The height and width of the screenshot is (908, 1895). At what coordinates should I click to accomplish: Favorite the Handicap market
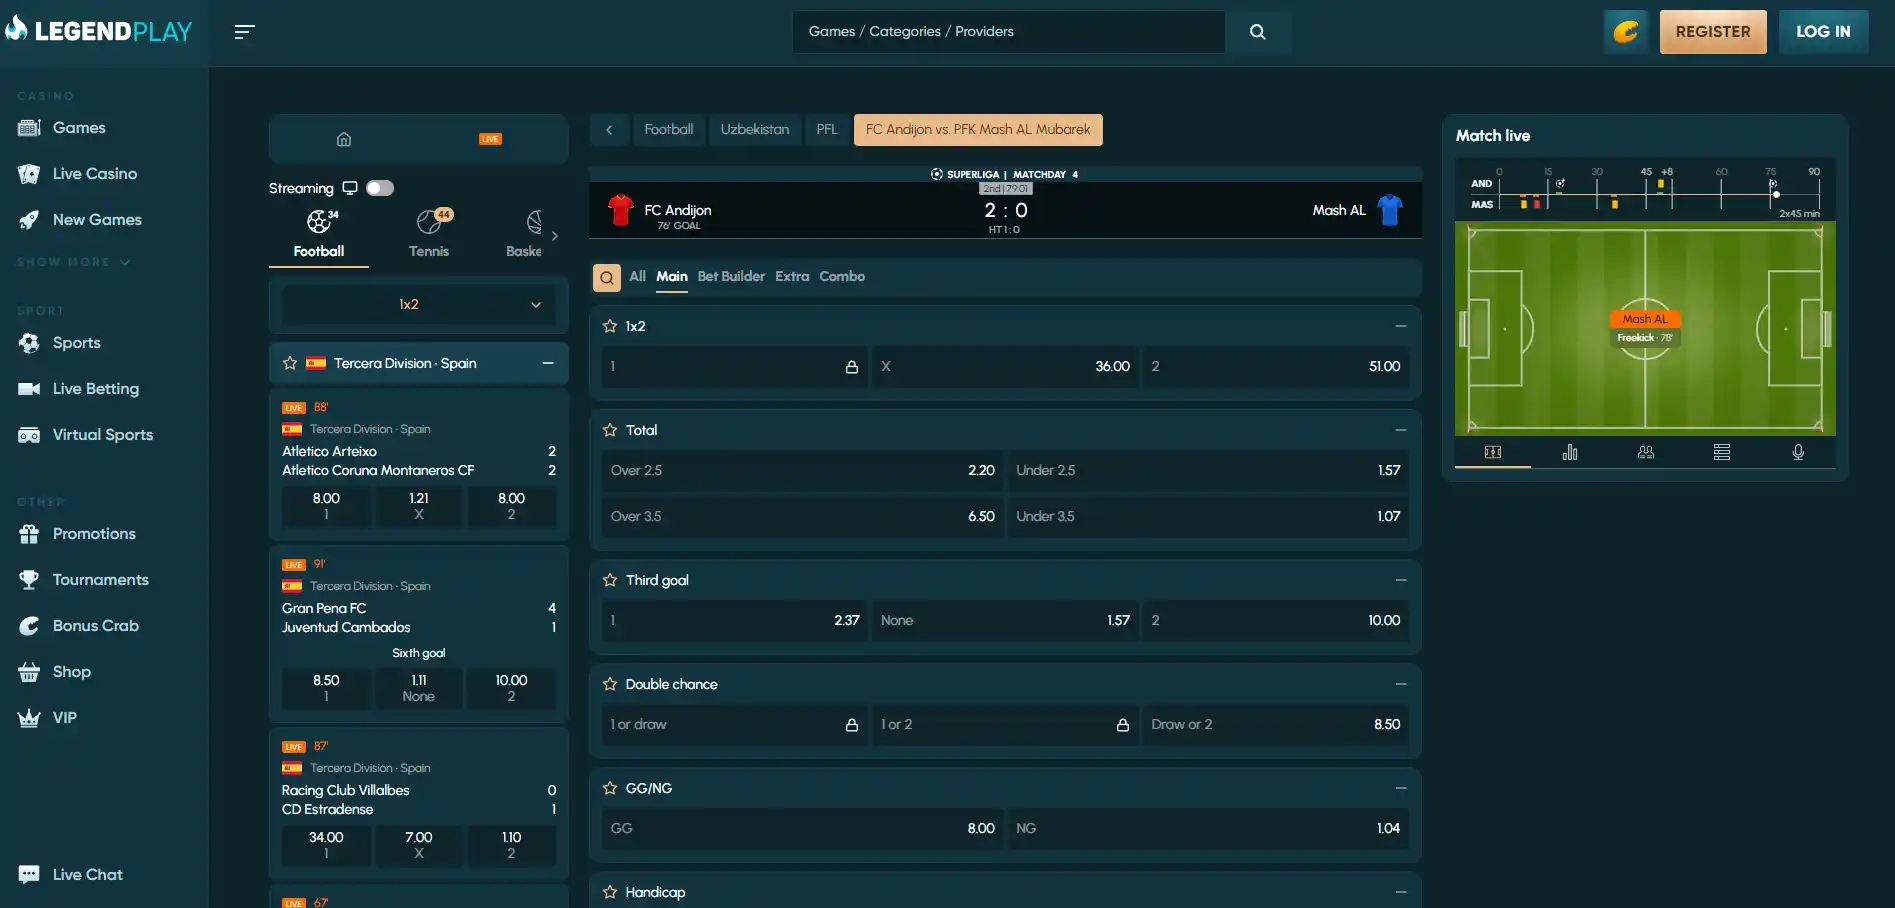610,892
